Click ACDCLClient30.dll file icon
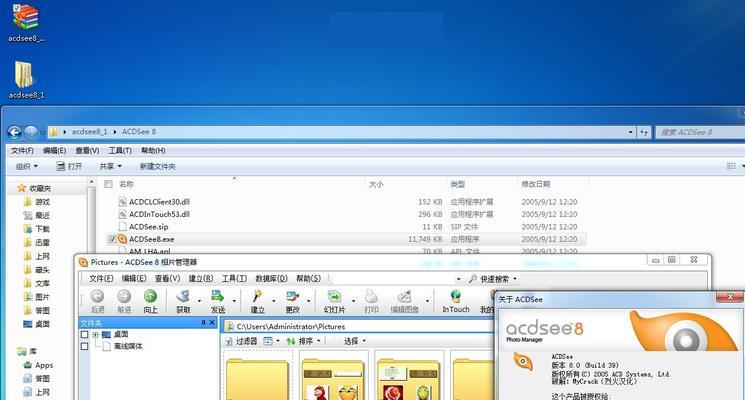The height and width of the screenshot is (400, 745). [122, 202]
